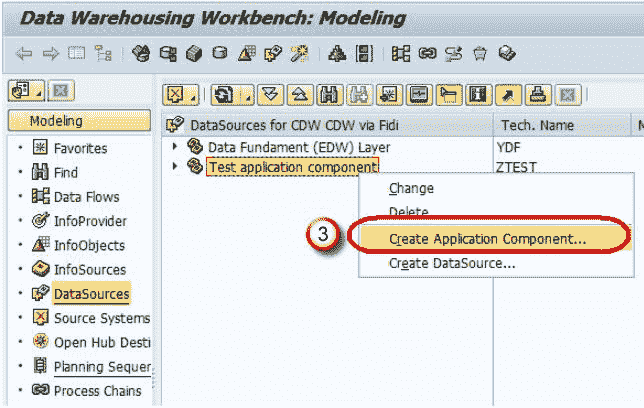This screenshot has height=408, width=644.
Task: Click the monitor display button in tree toolbar
Action: pyautogui.click(x=419, y=95)
